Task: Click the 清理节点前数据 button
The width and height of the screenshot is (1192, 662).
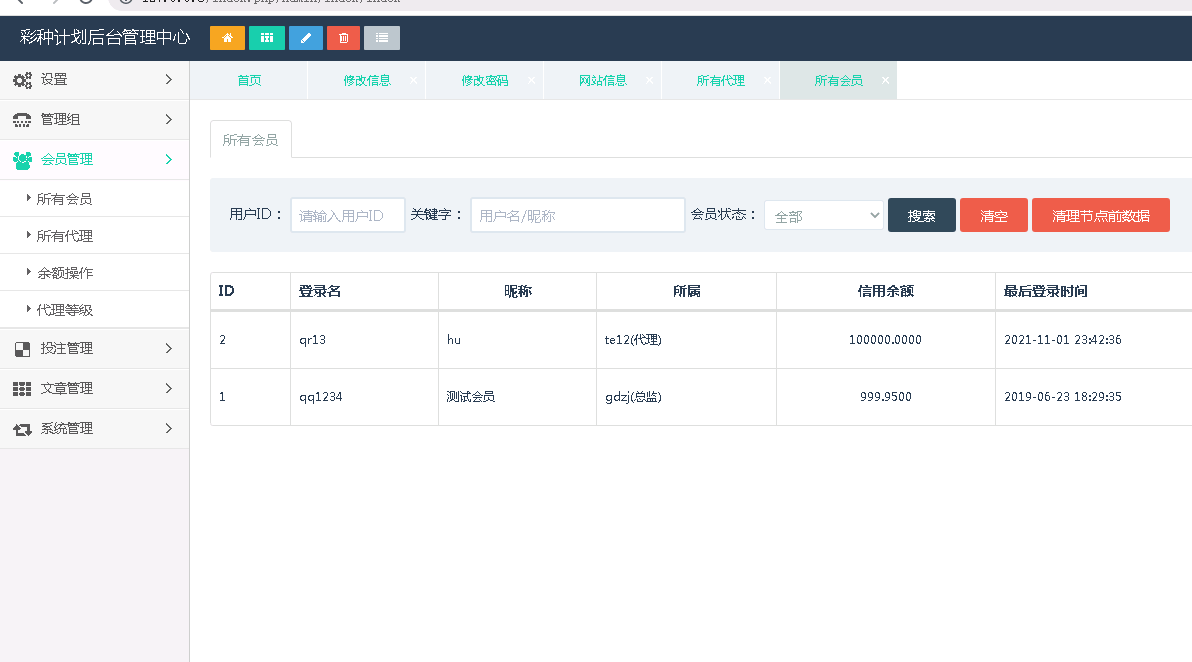Action: coord(1101,214)
